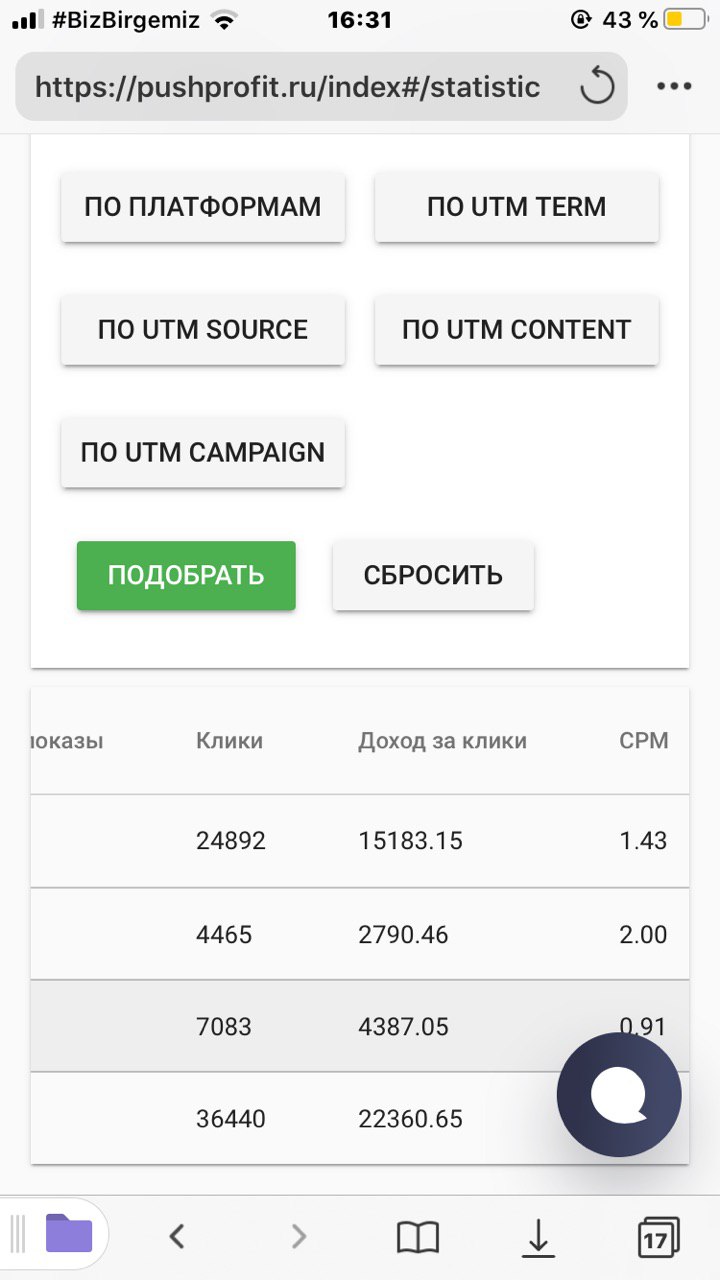Sort by the Клики column header

[x=229, y=741]
